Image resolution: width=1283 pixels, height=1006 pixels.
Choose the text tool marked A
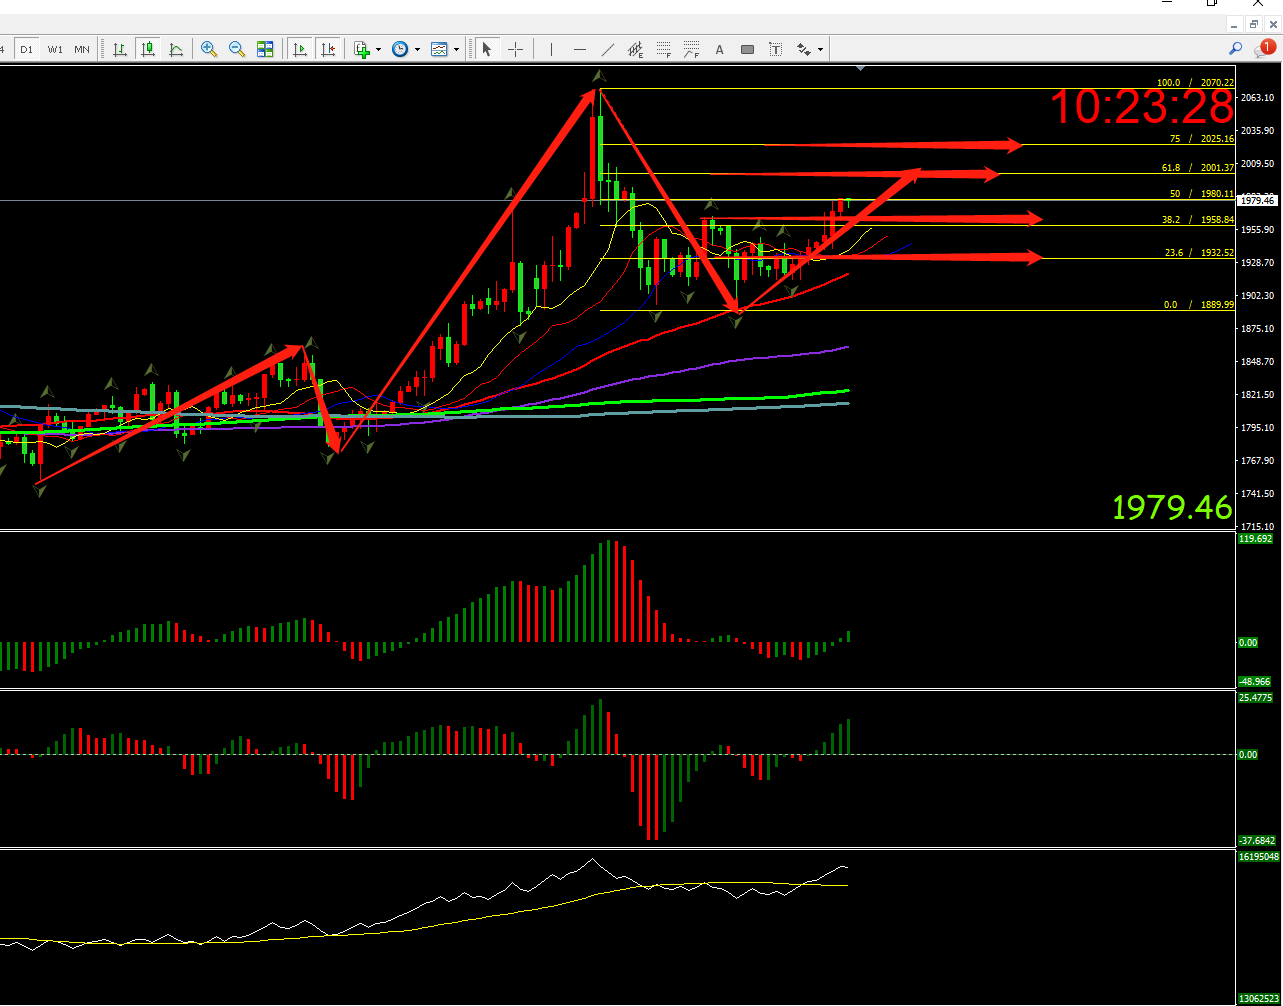719,49
